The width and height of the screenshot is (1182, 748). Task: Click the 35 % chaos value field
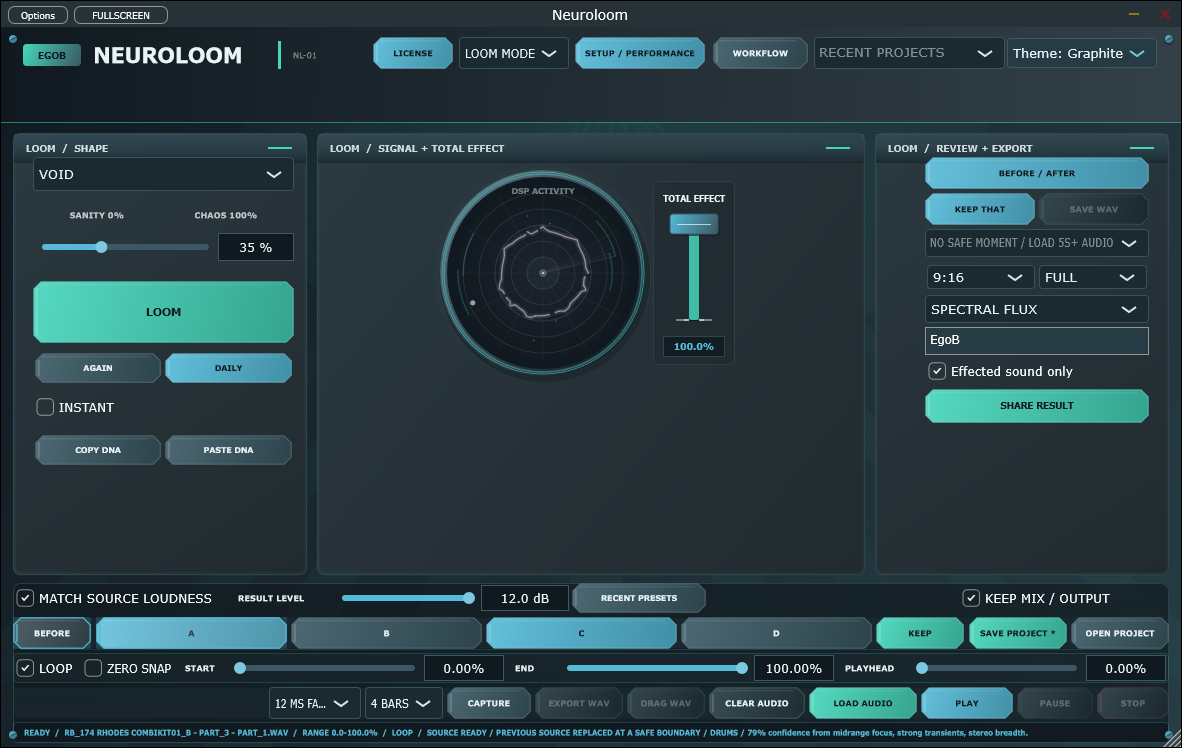point(256,247)
